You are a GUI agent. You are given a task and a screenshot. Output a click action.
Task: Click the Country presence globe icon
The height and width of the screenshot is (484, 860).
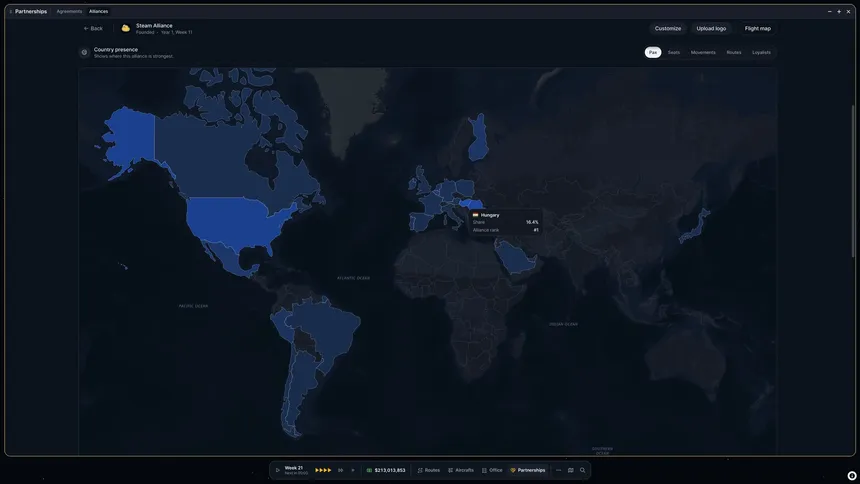(x=84, y=53)
